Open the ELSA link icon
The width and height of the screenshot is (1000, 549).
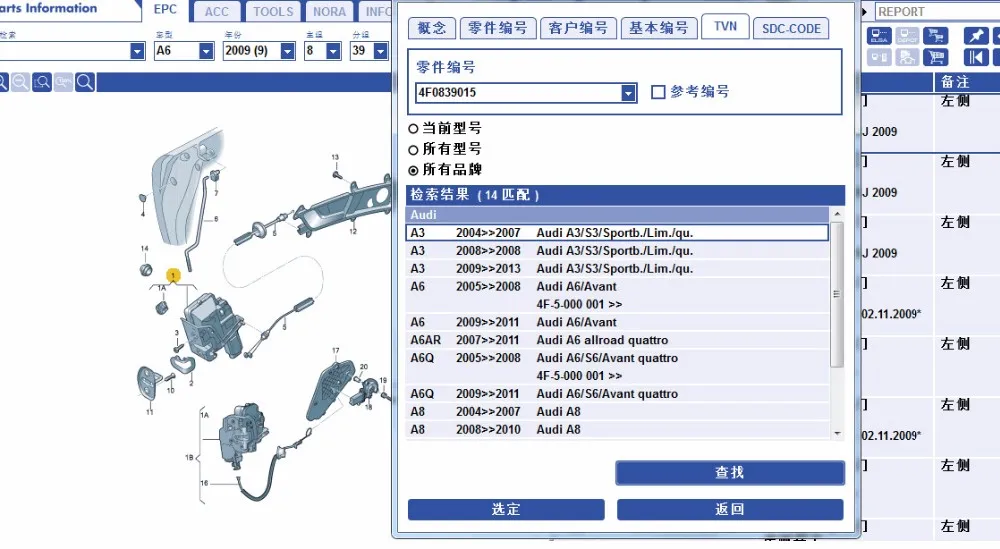coord(879,36)
